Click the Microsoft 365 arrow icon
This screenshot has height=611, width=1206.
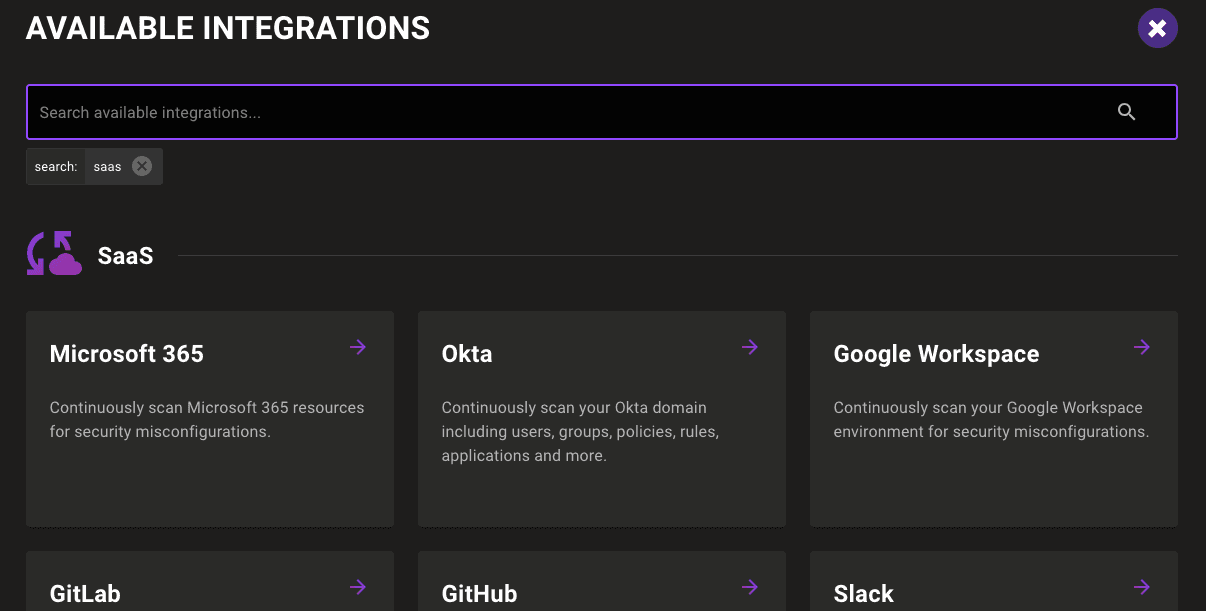point(357,347)
